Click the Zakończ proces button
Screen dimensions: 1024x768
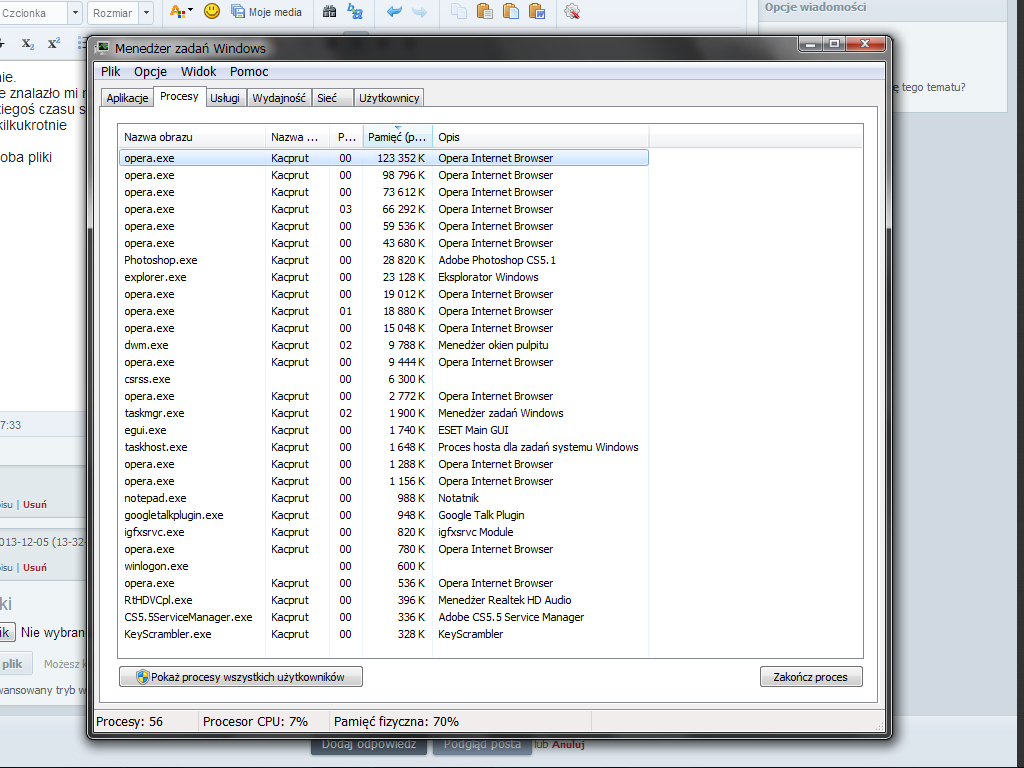click(811, 677)
